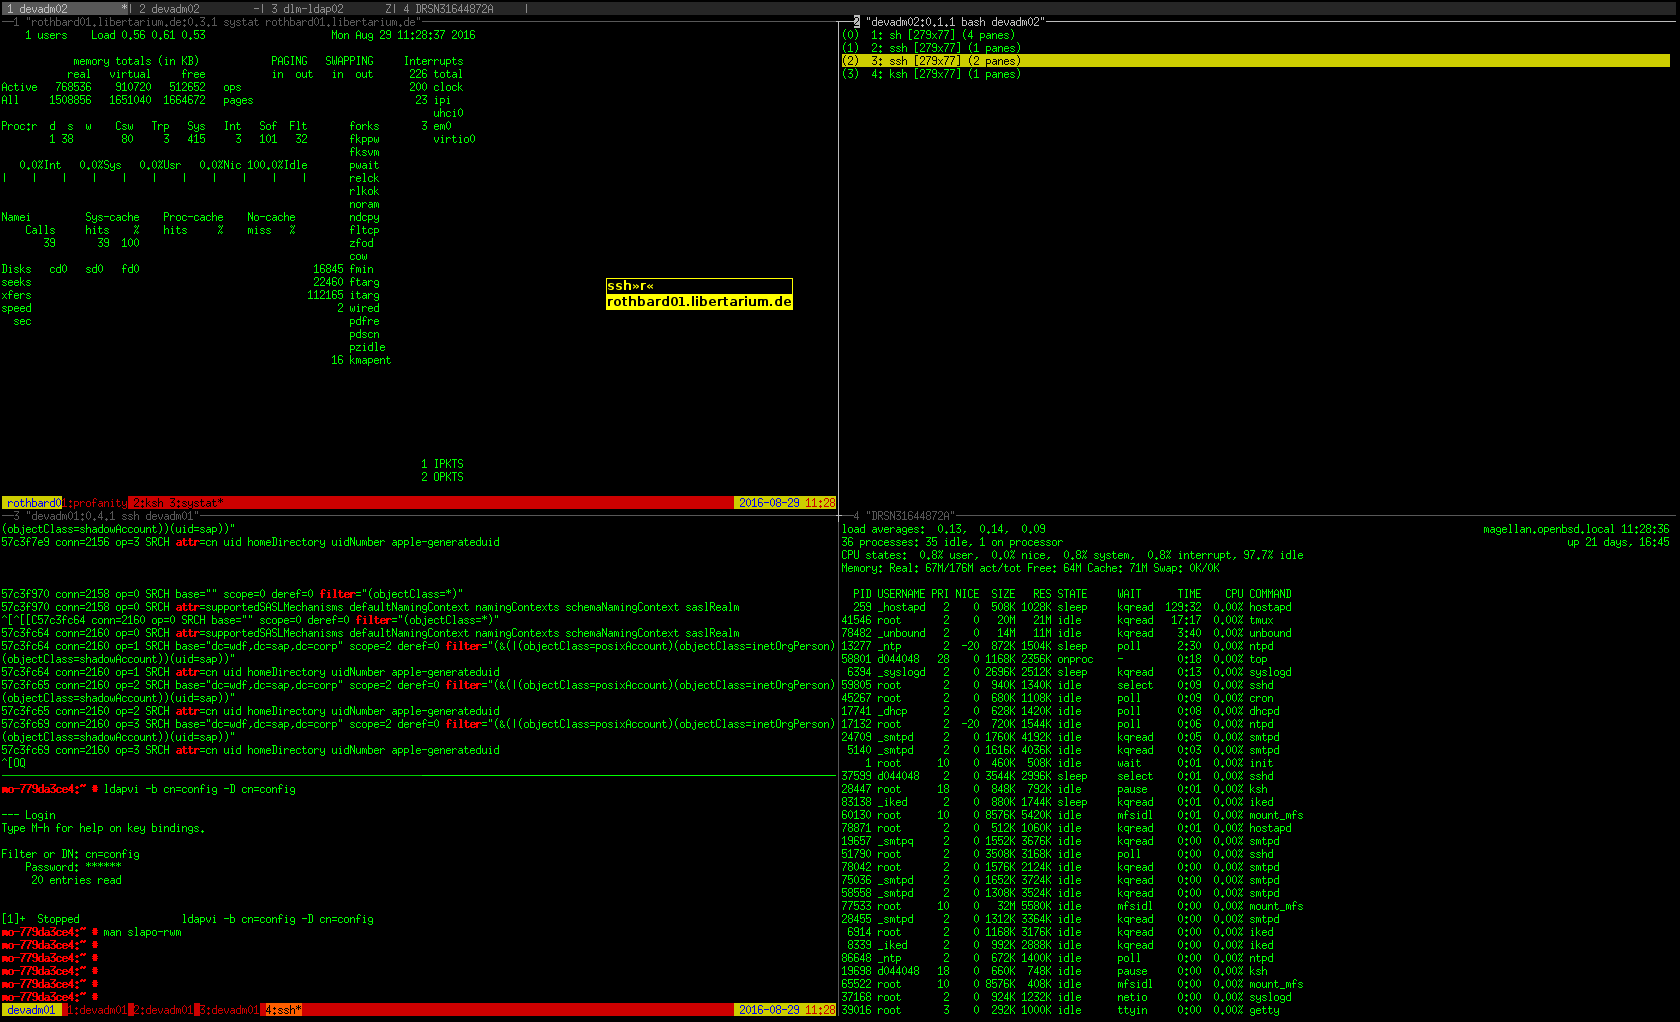The height and width of the screenshot is (1022, 1680).
Task: Click the 'ssh»r«' popup title
Action: click(631, 286)
